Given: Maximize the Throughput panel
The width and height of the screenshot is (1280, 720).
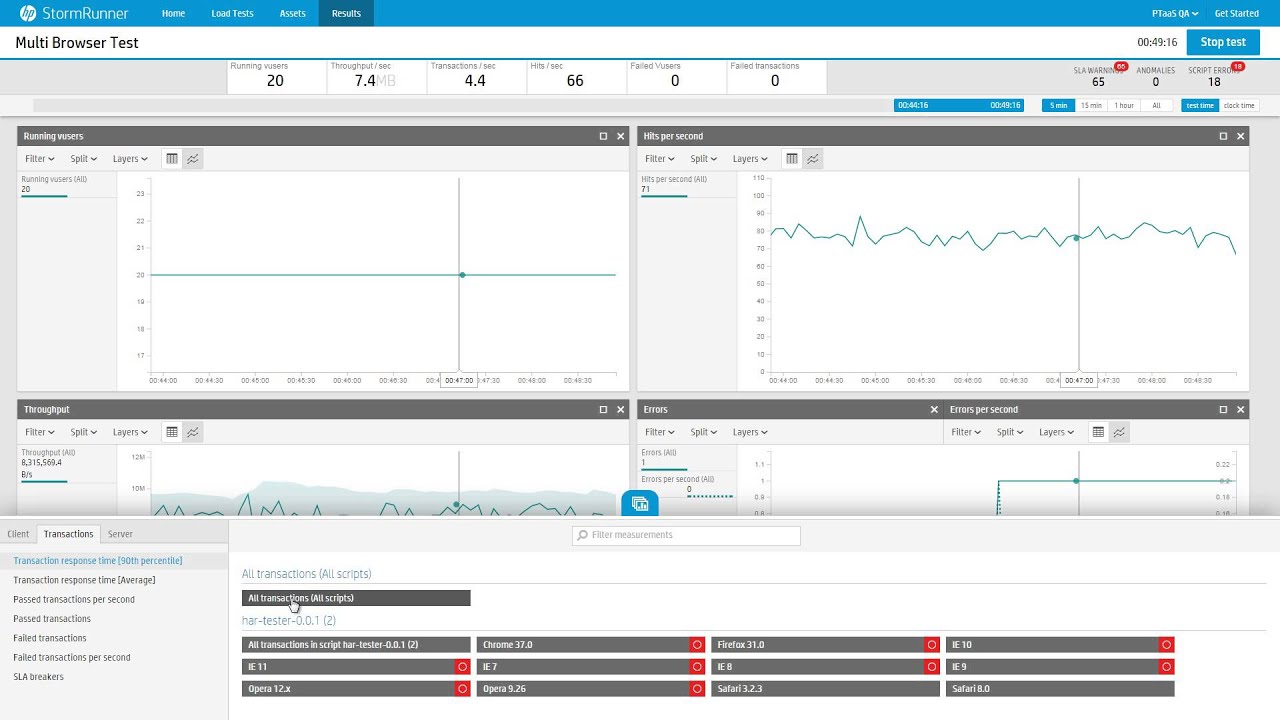Looking at the screenshot, I should [603, 409].
